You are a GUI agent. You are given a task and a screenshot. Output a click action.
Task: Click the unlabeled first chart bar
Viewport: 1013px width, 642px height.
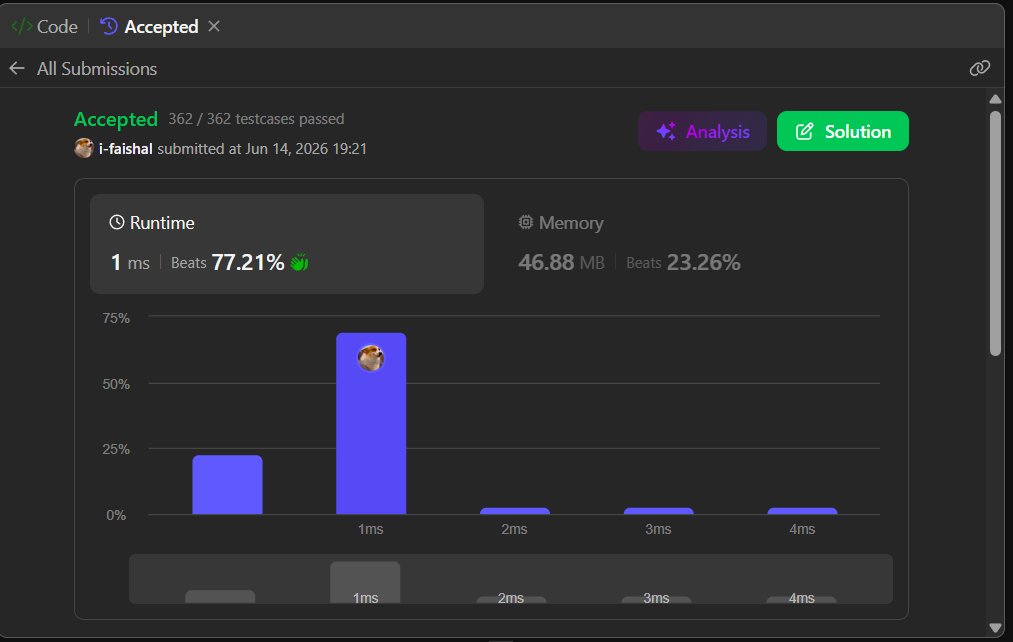[x=227, y=485]
